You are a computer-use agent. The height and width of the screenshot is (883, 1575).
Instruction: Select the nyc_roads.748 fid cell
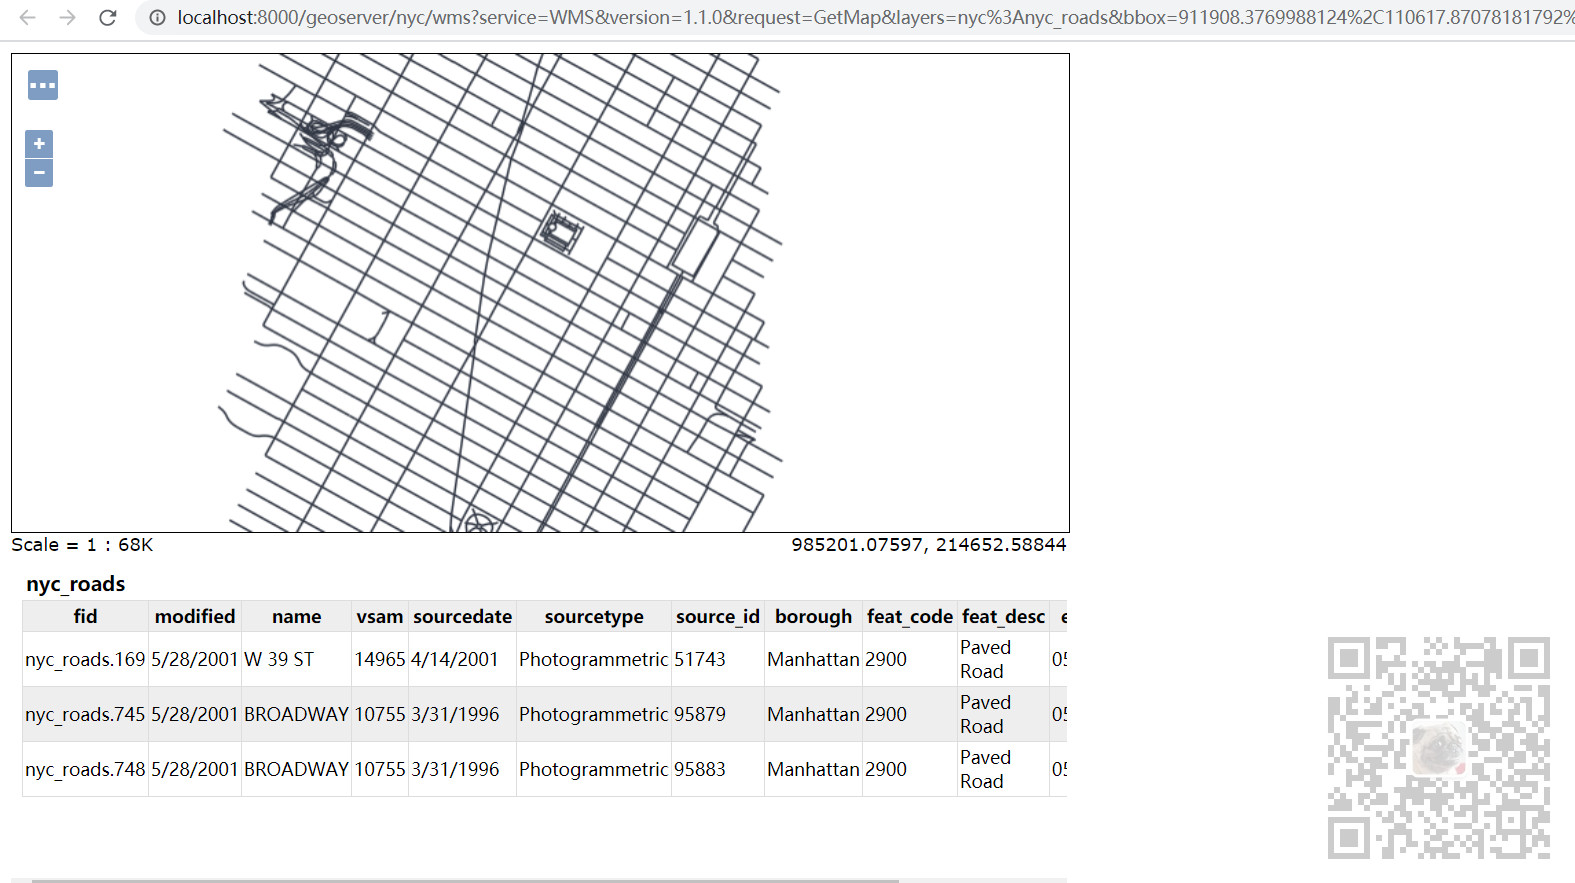point(86,769)
